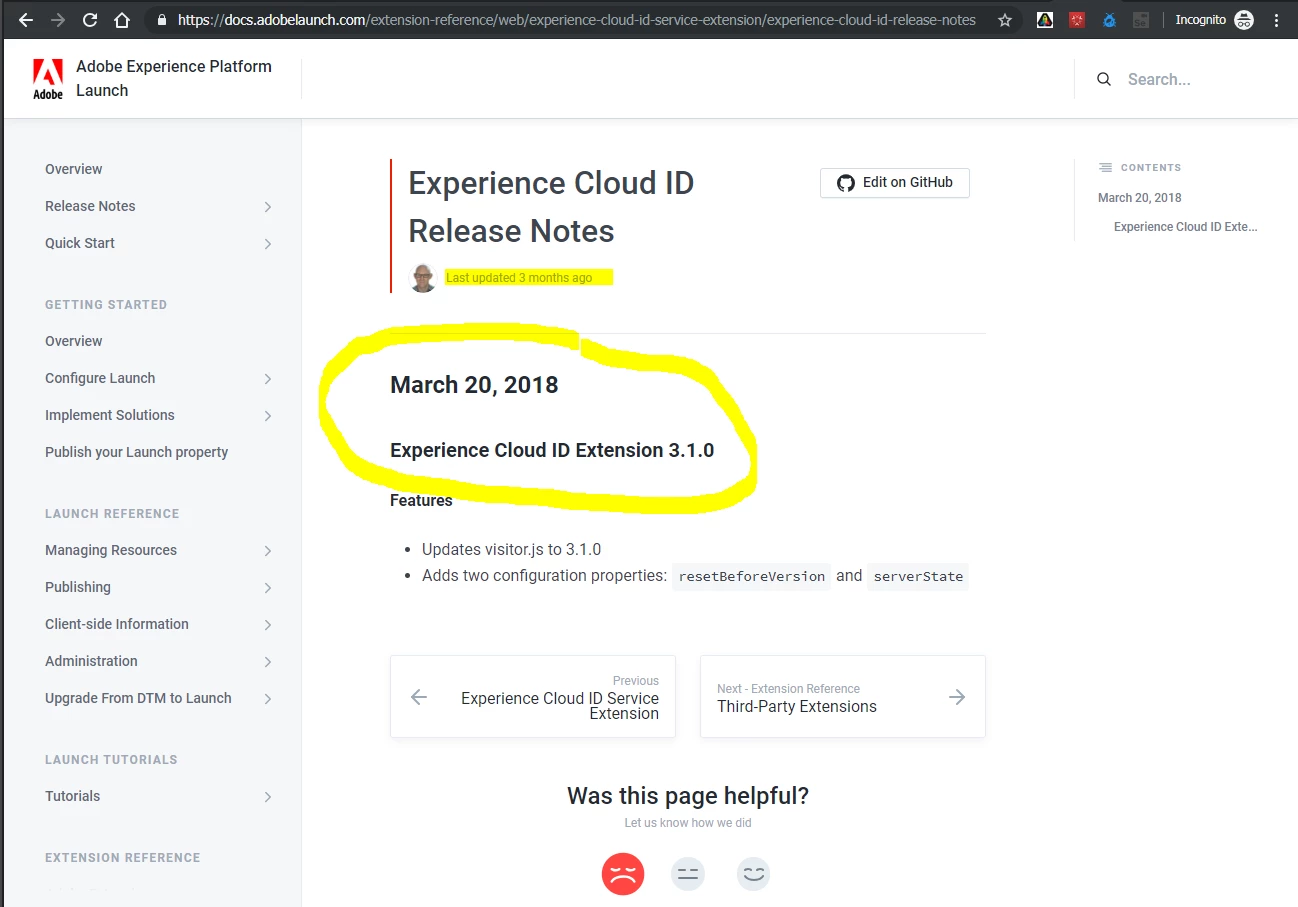
Task: Click the author avatar photo
Action: (424, 277)
